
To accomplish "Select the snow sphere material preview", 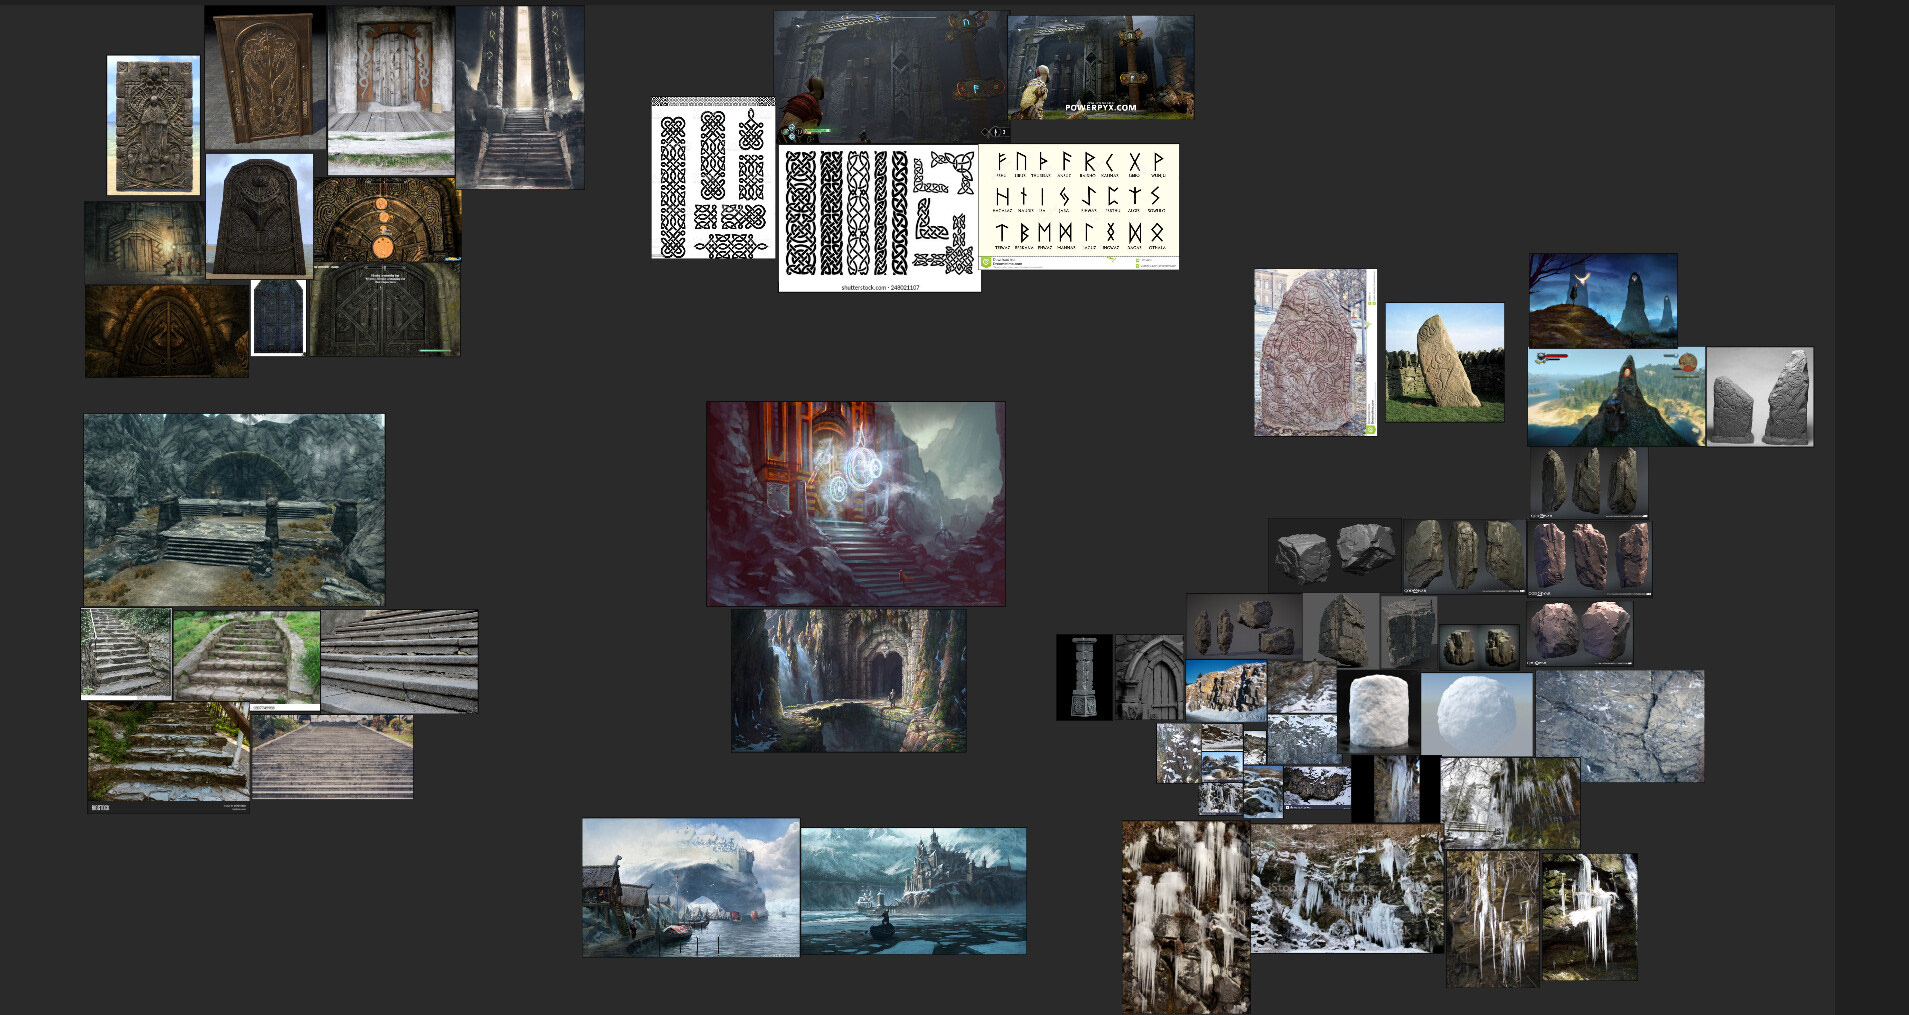I will [x=1477, y=714].
